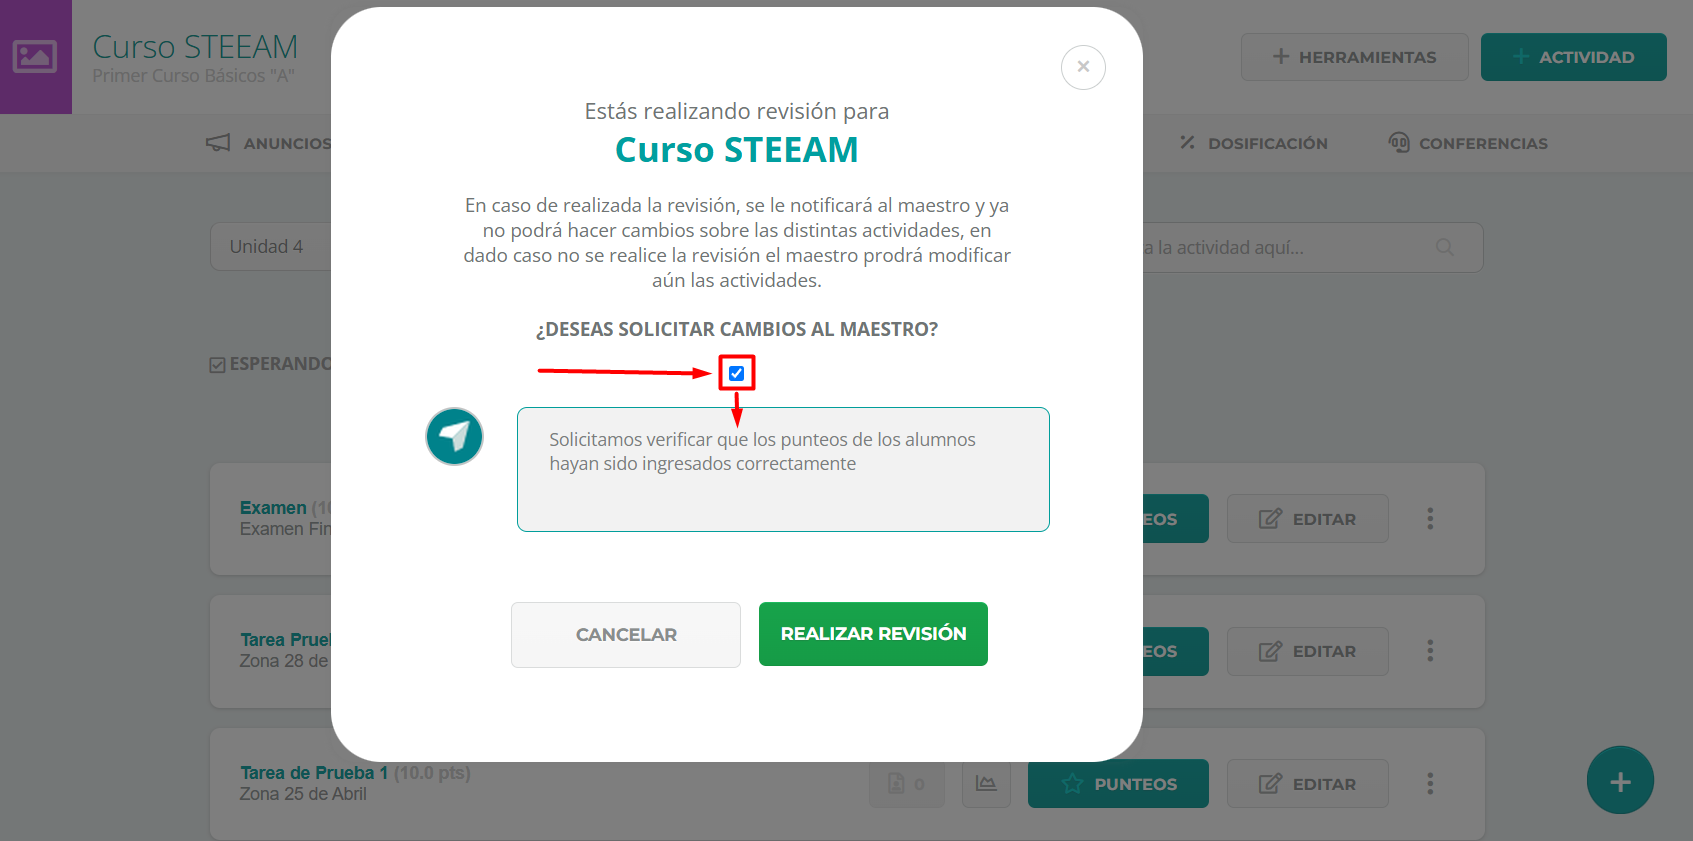Close the revision dialog with X icon
The width and height of the screenshot is (1693, 841).
(x=1083, y=67)
